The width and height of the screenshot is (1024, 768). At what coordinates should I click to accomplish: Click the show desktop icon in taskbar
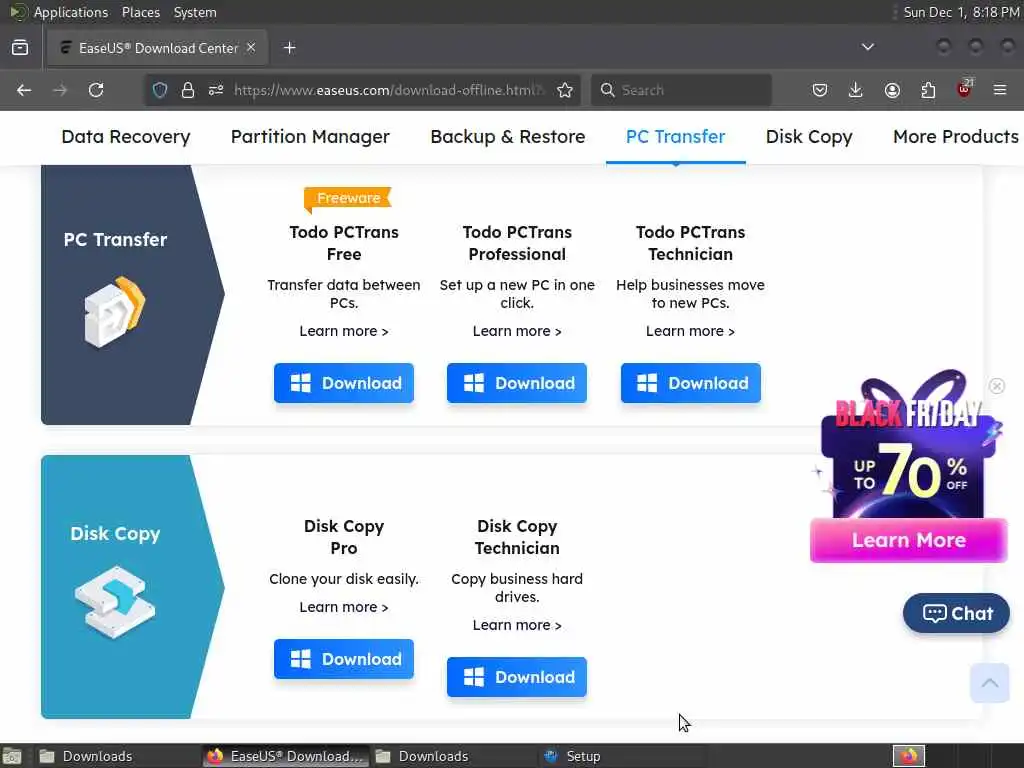coord(12,756)
